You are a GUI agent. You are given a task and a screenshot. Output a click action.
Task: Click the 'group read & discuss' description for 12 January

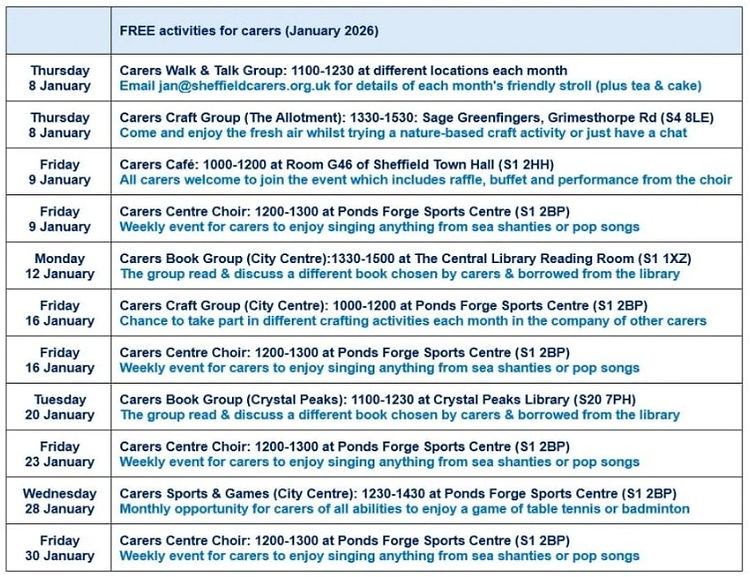click(x=399, y=273)
